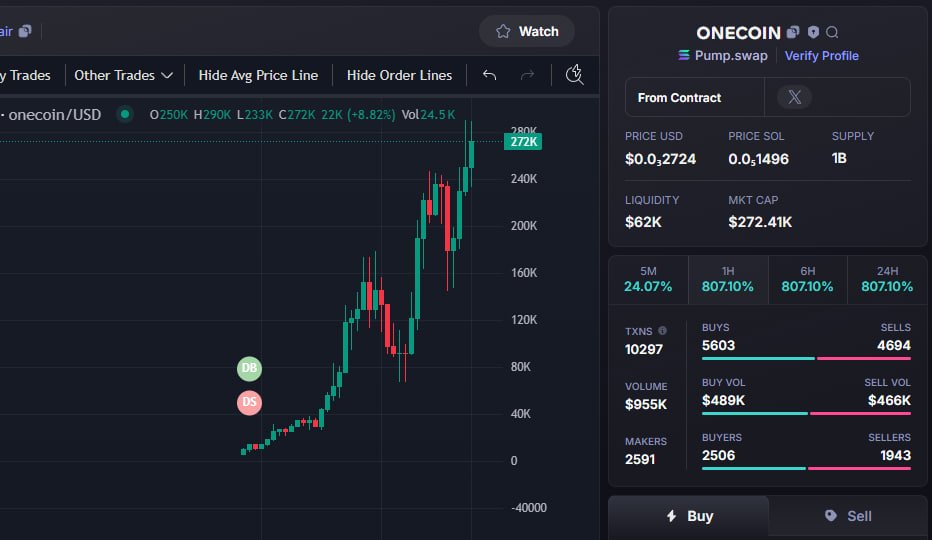932x540 pixels.
Task: Click the PRICE USD value $0.0₃2724
Action: [660, 159]
